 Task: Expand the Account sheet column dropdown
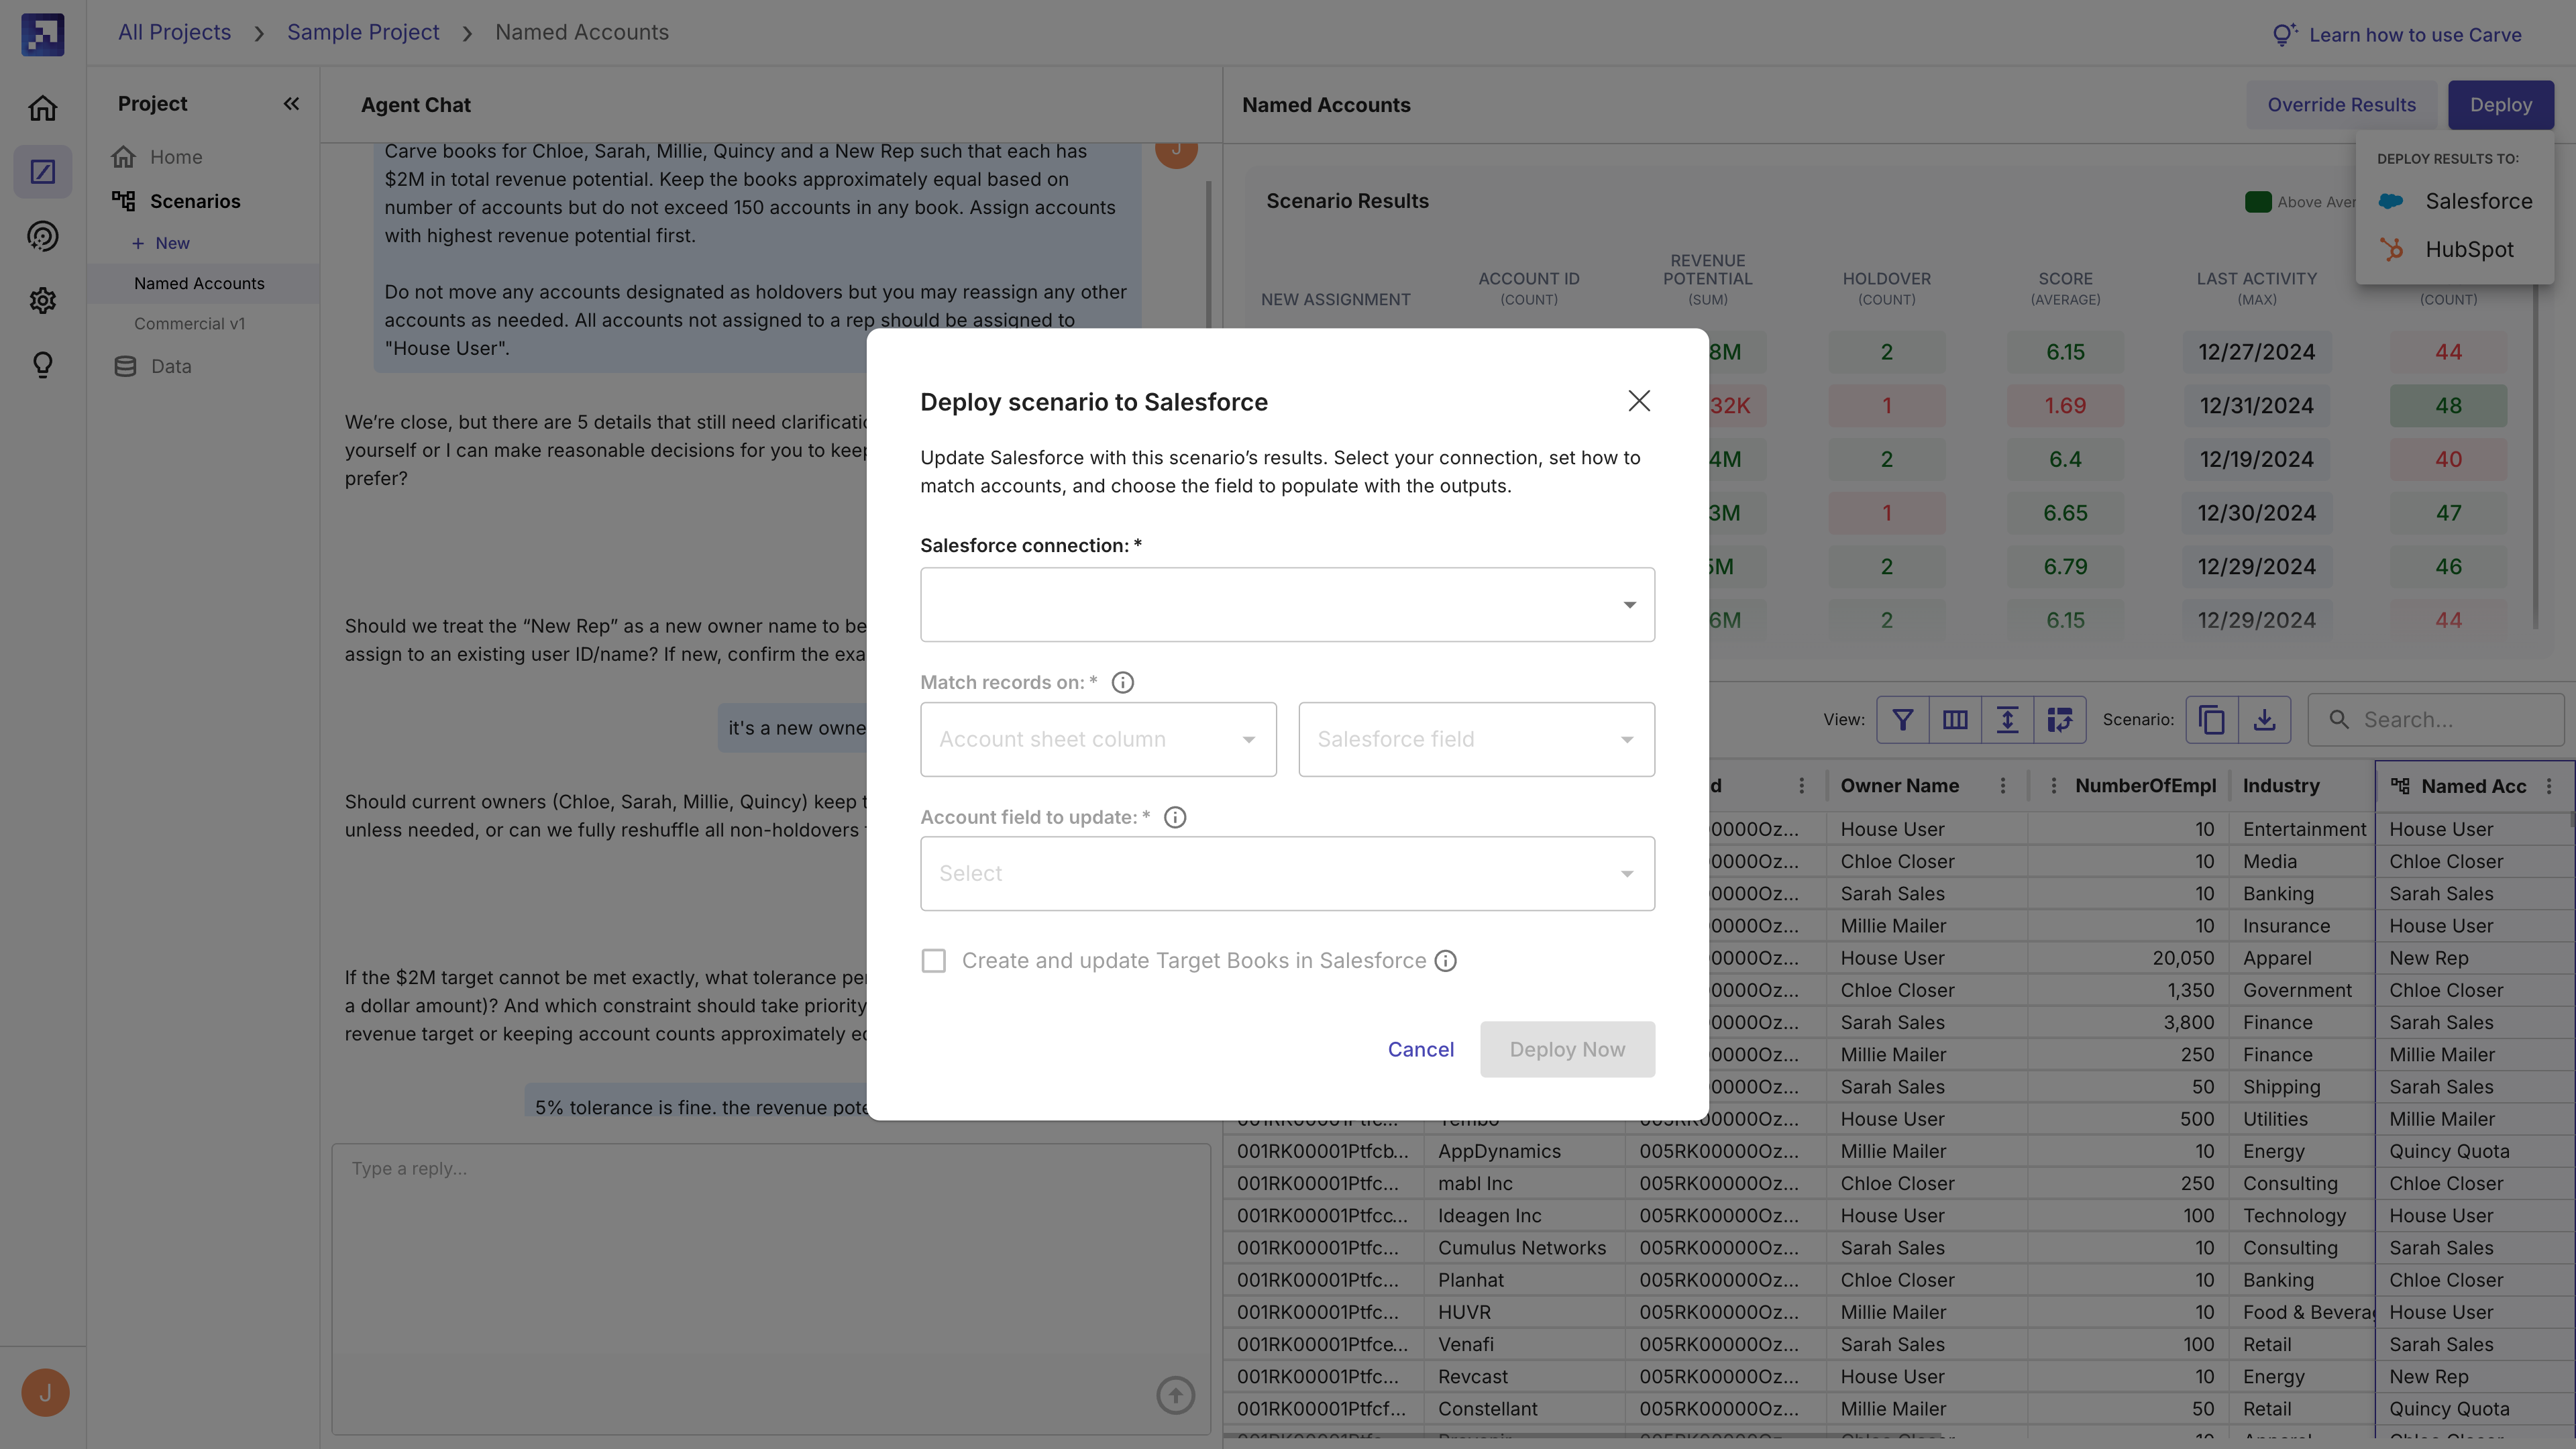tap(1098, 739)
